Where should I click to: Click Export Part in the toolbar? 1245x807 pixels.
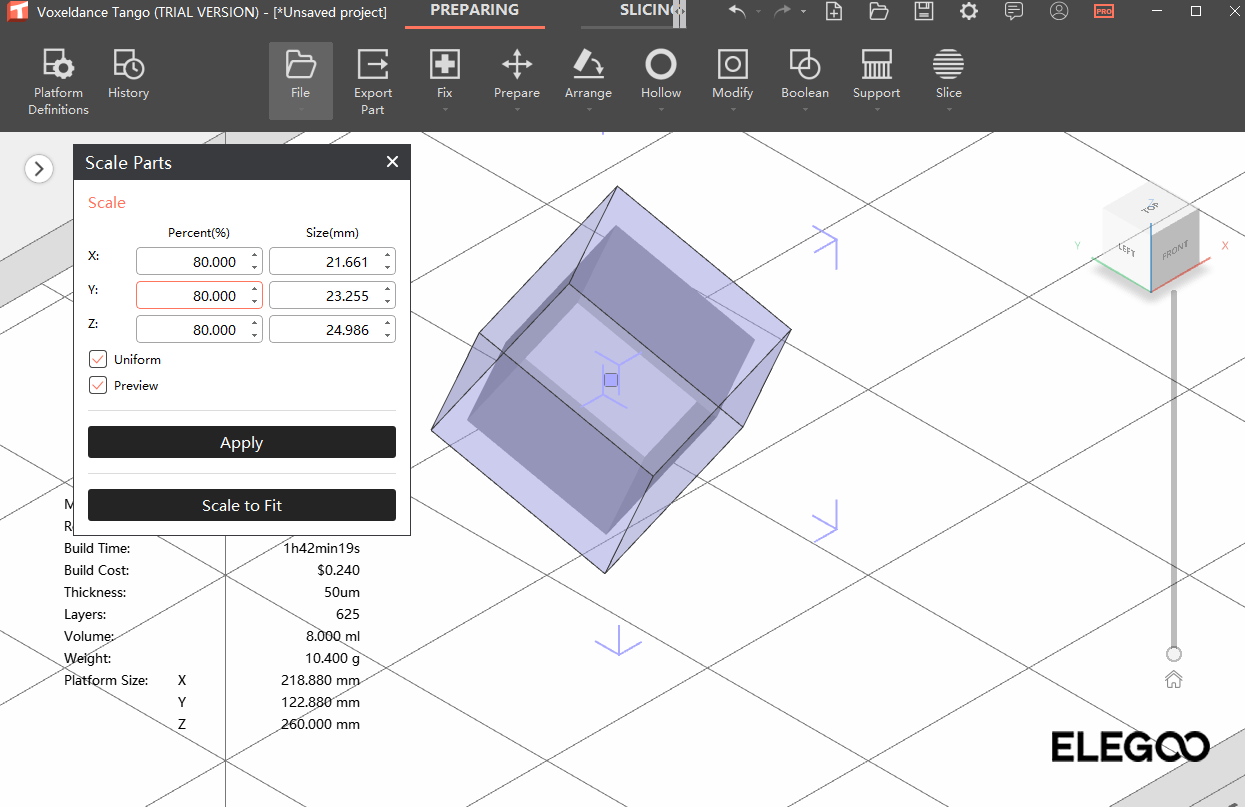pos(373,82)
